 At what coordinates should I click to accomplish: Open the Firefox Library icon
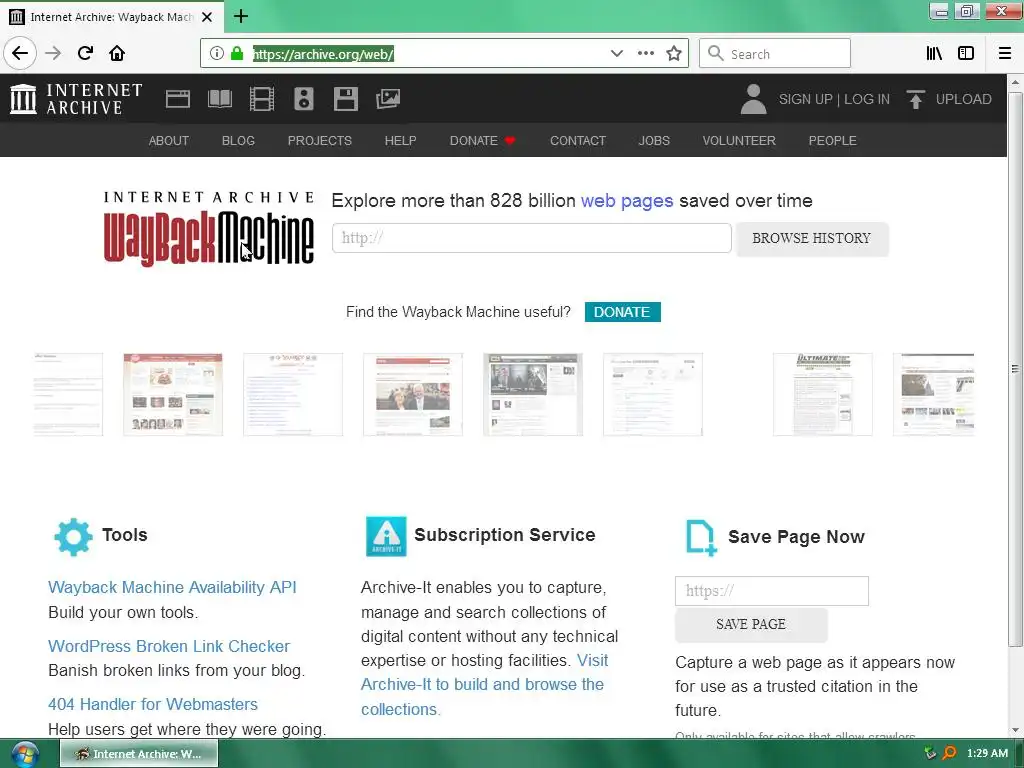pos(934,54)
